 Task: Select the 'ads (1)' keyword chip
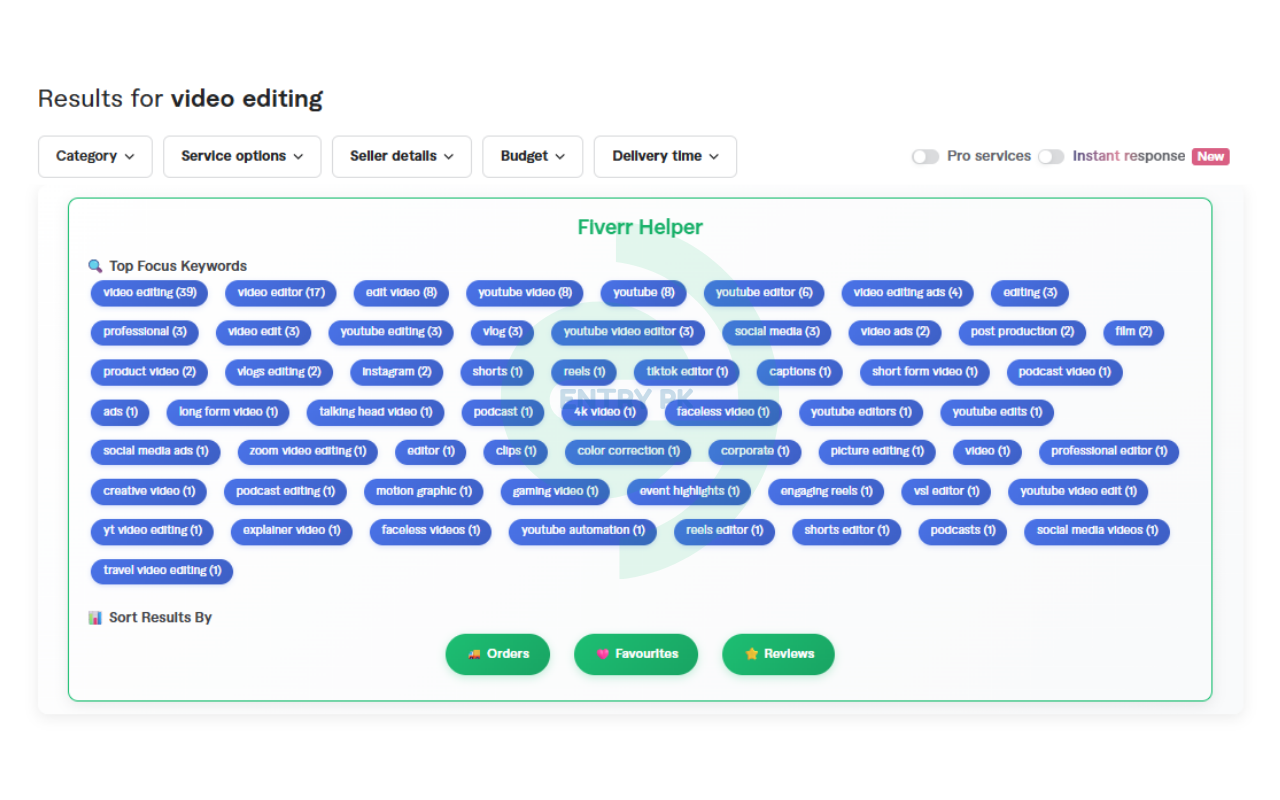tap(120, 412)
